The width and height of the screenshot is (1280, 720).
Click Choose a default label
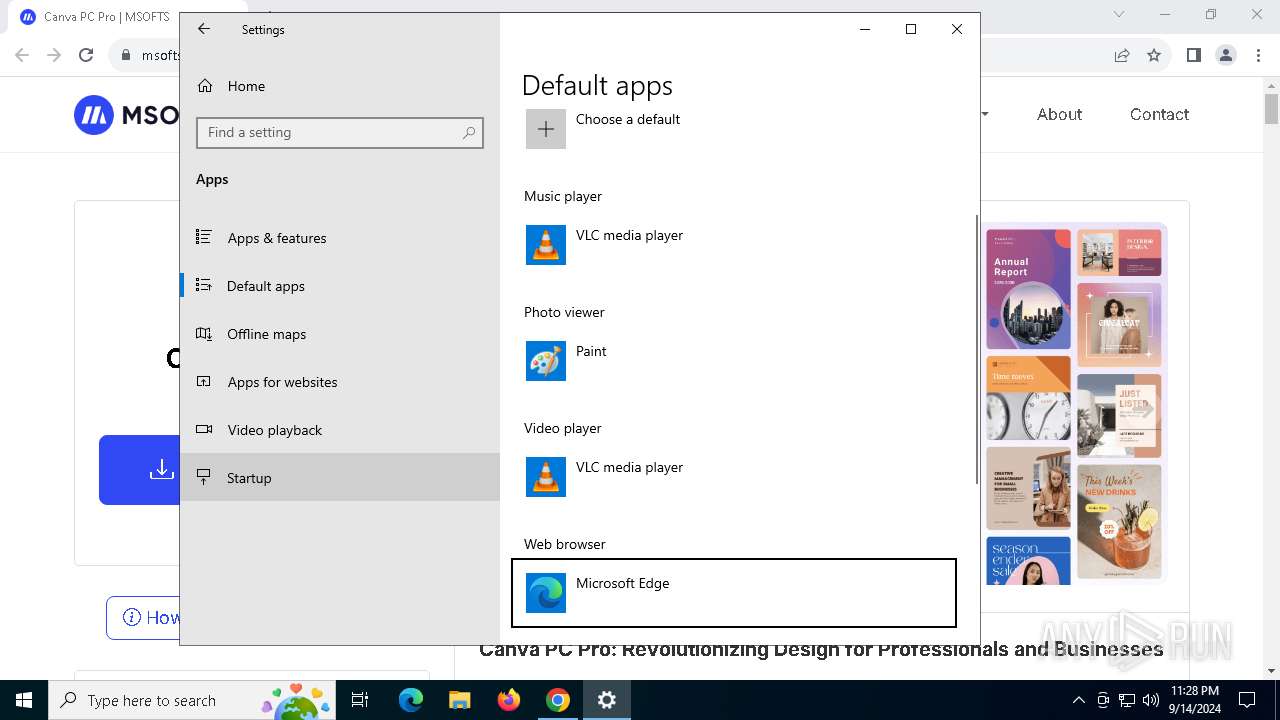point(628,119)
